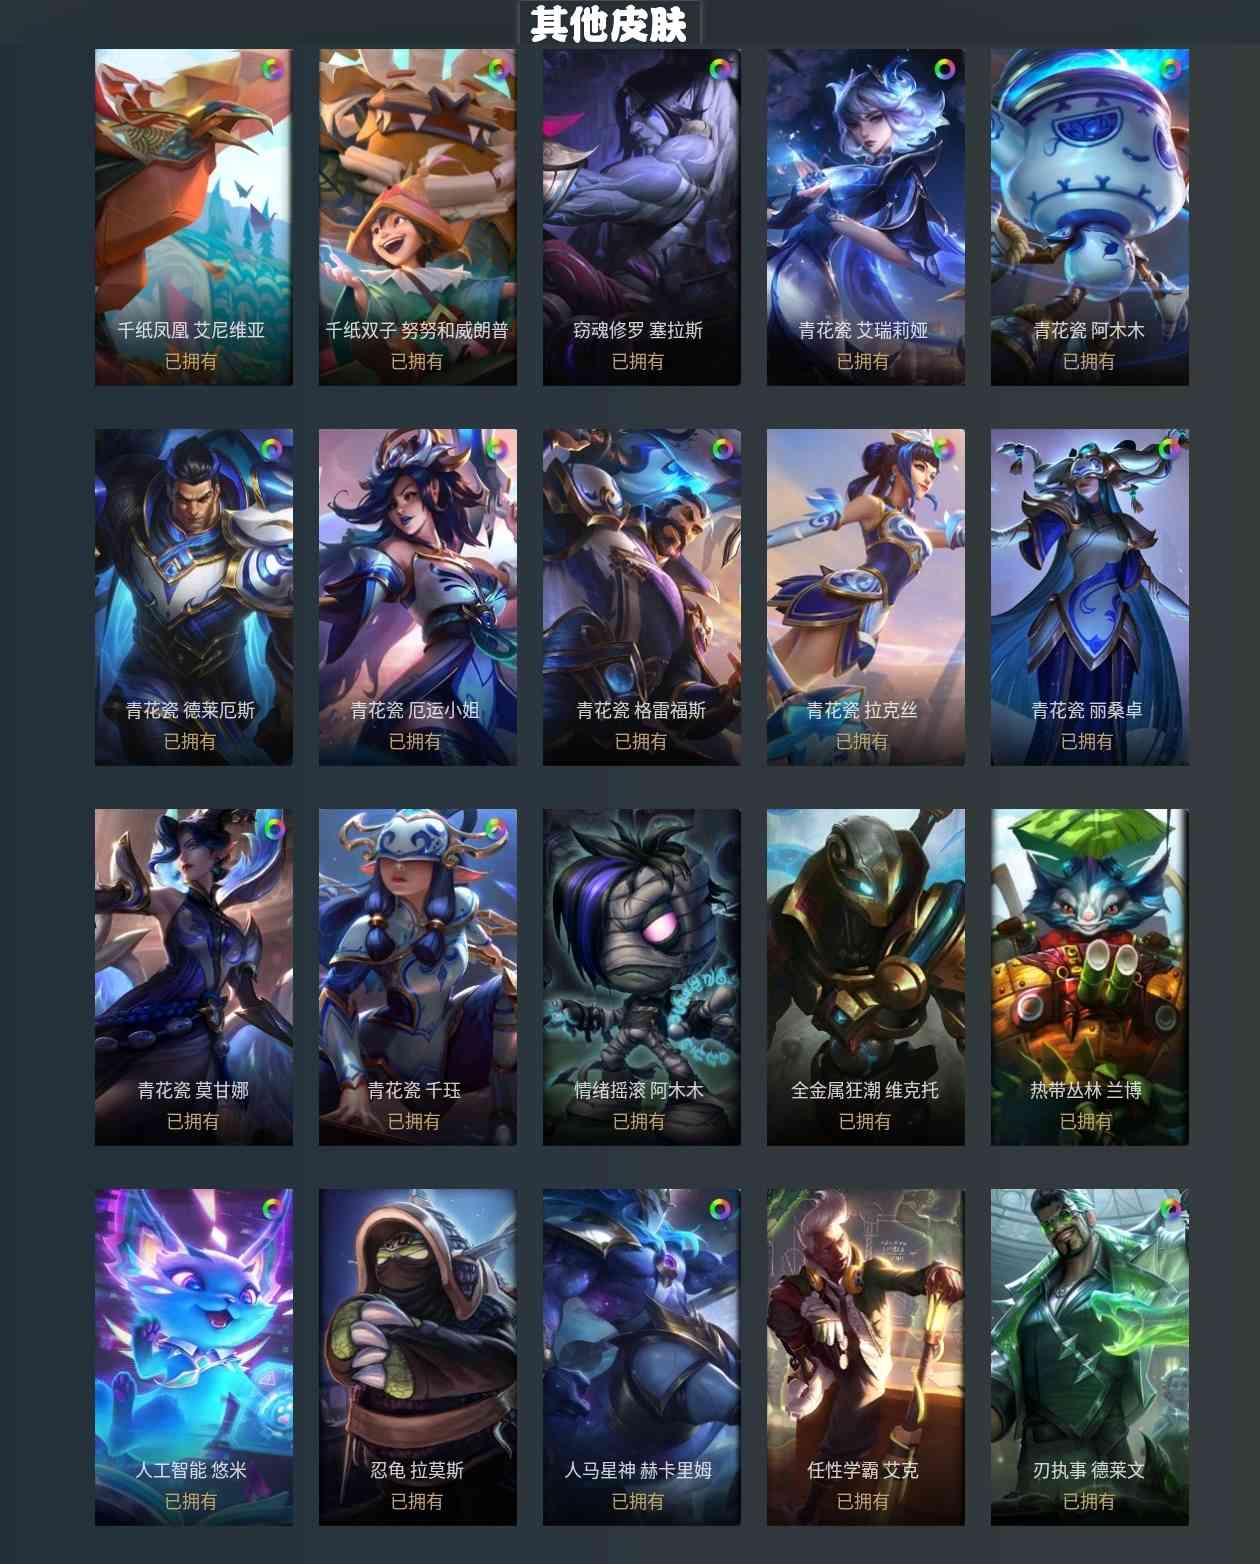Open the 任性学霸 艾克 skin card
Image resolution: width=1260 pixels, height=1564 pixels.
(866, 1357)
